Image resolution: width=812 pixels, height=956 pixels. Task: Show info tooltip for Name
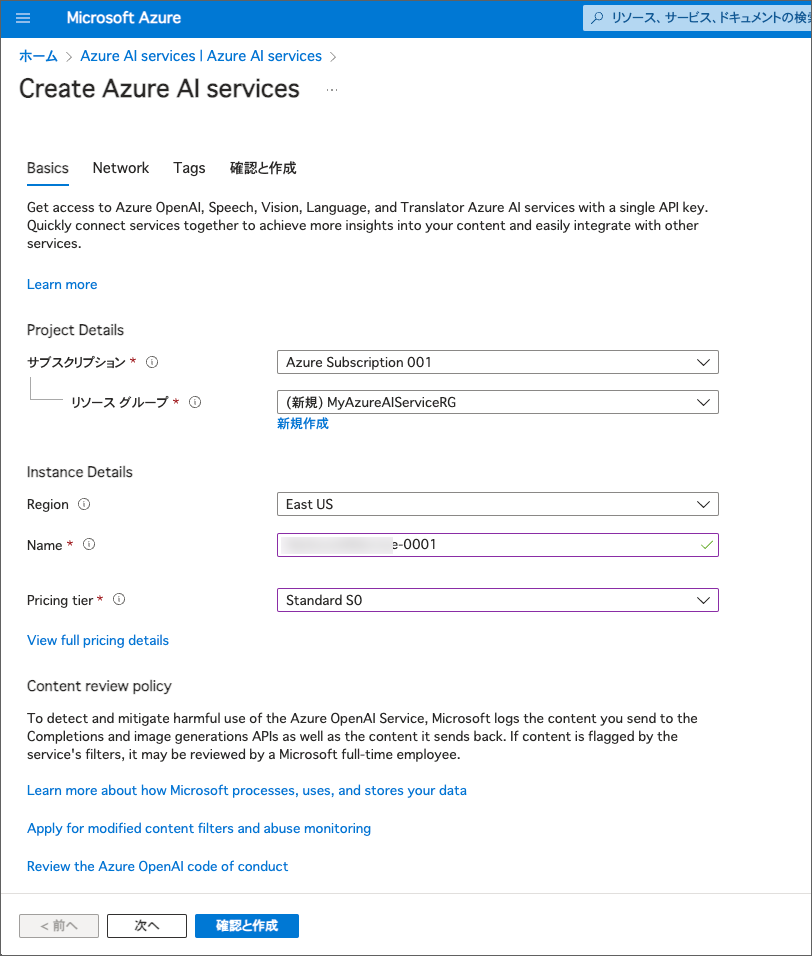pyautogui.click(x=89, y=544)
